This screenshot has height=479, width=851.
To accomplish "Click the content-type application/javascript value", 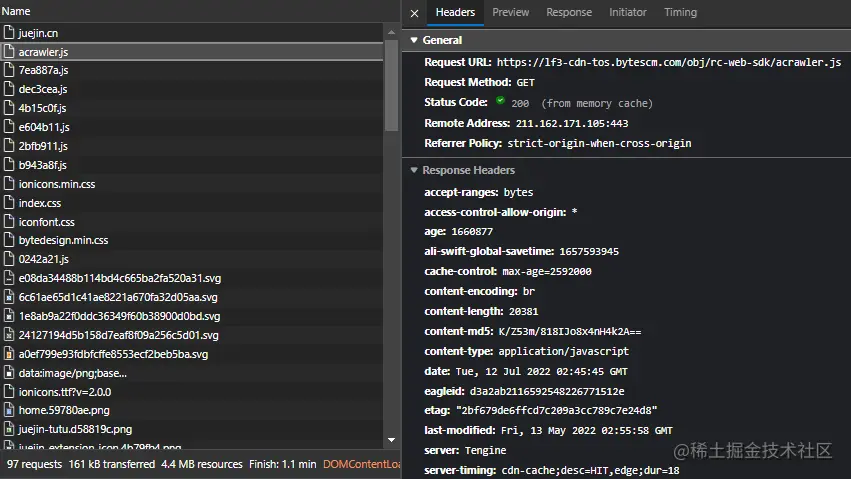I will point(563,352).
